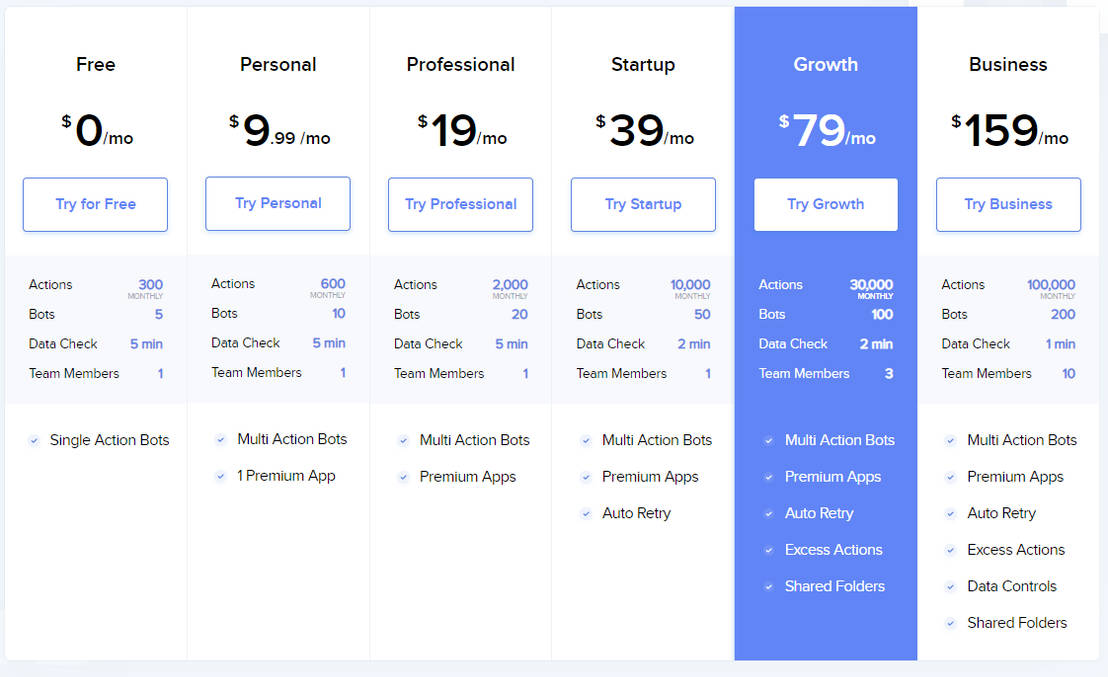
Task: Click the Growth plan heading
Action: [825, 64]
